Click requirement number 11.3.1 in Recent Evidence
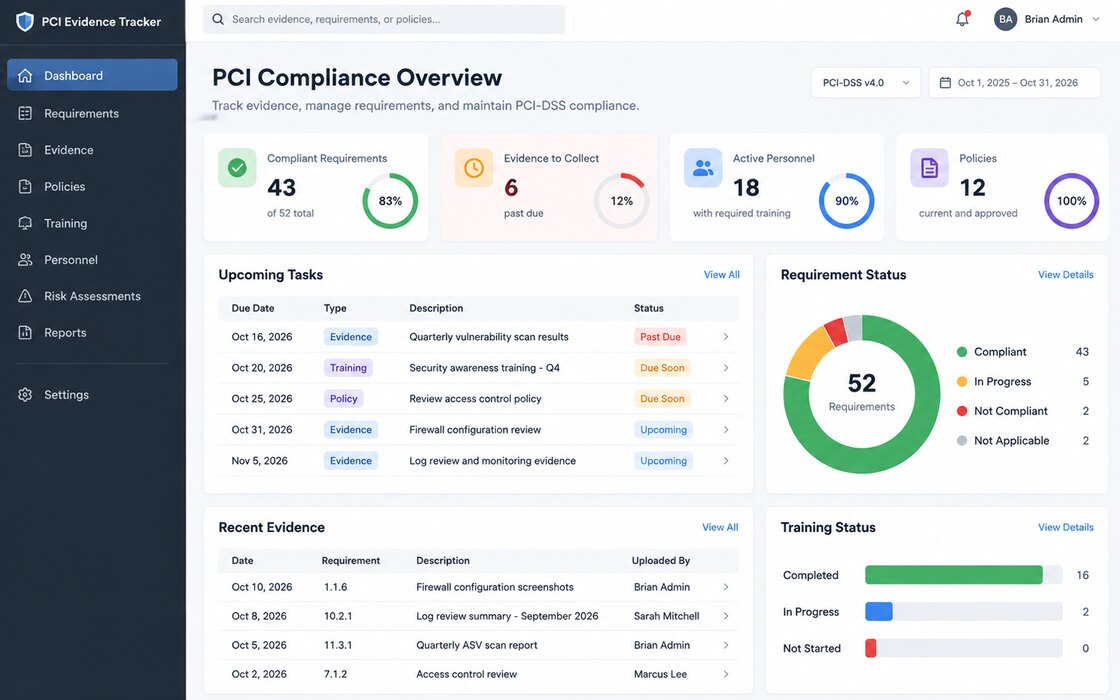 [x=338, y=645]
